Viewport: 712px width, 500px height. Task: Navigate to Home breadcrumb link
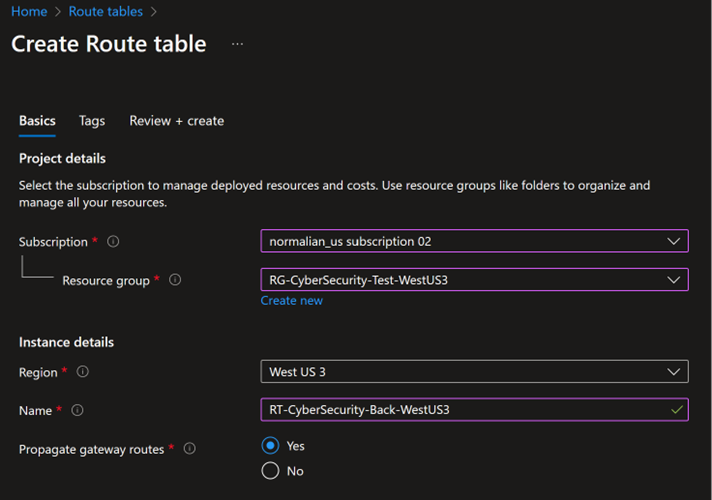[x=28, y=12]
